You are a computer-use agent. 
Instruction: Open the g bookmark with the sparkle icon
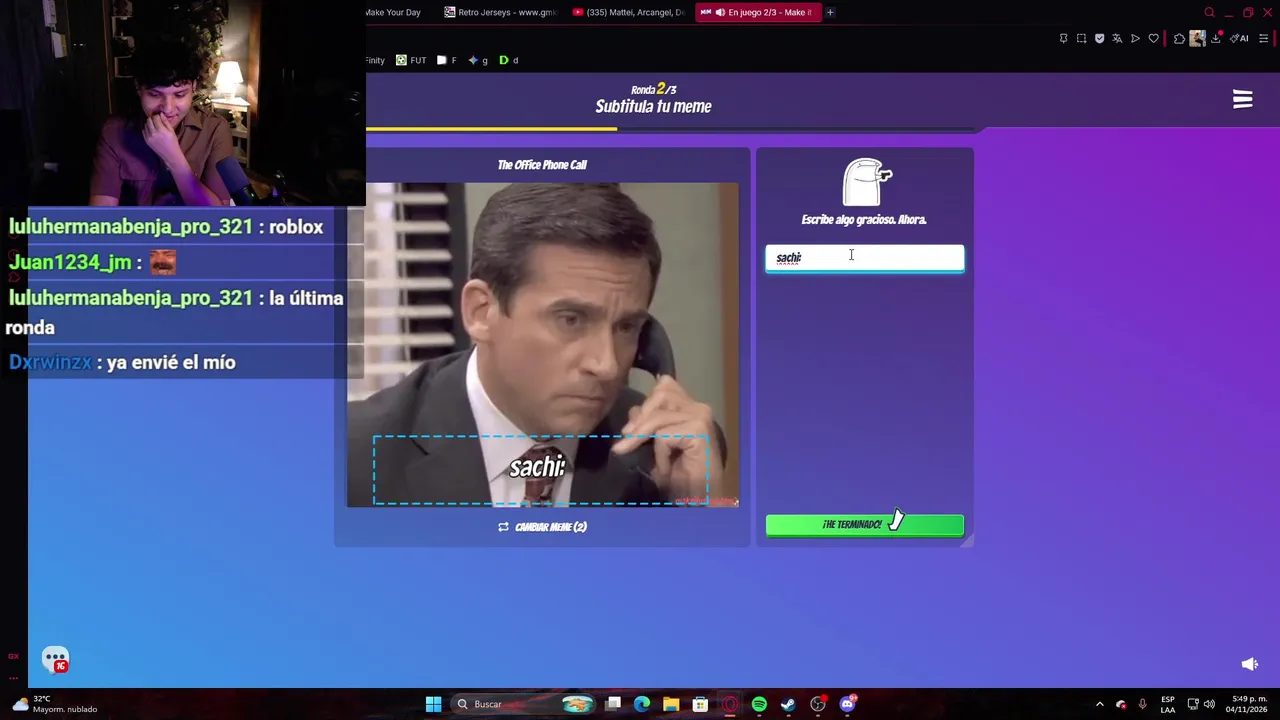tap(478, 60)
